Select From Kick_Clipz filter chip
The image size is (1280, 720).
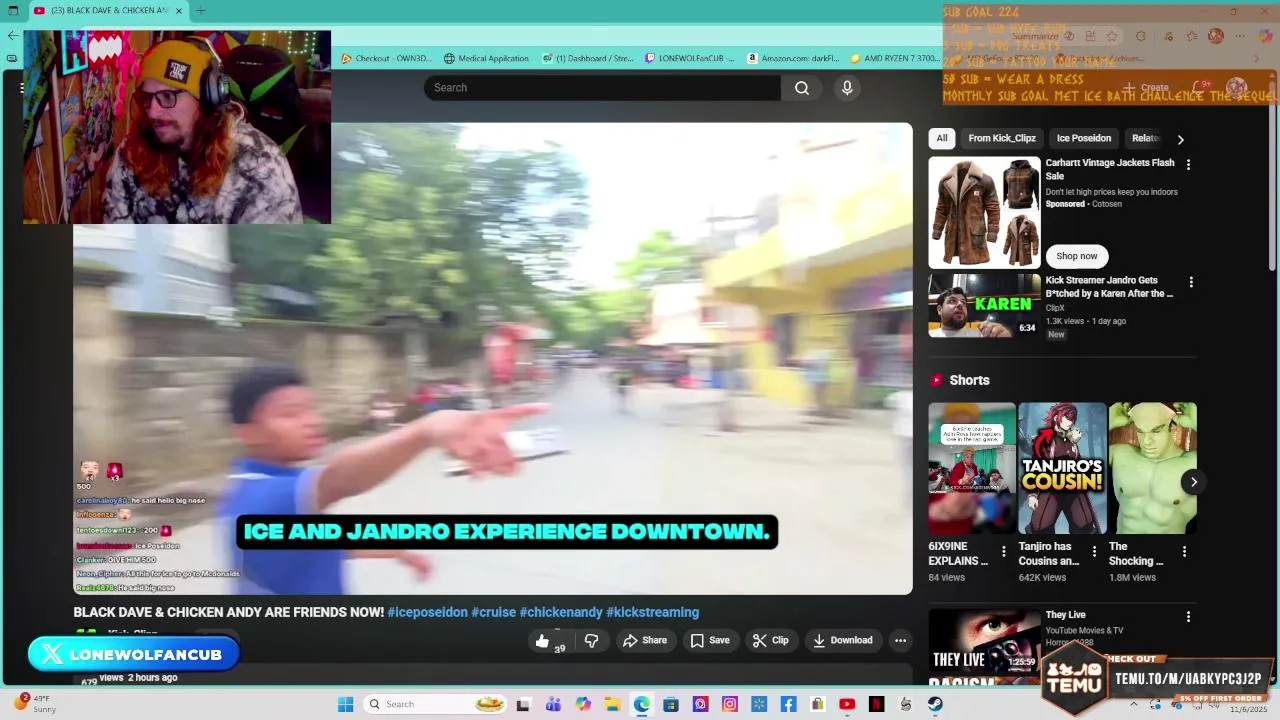1002,138
